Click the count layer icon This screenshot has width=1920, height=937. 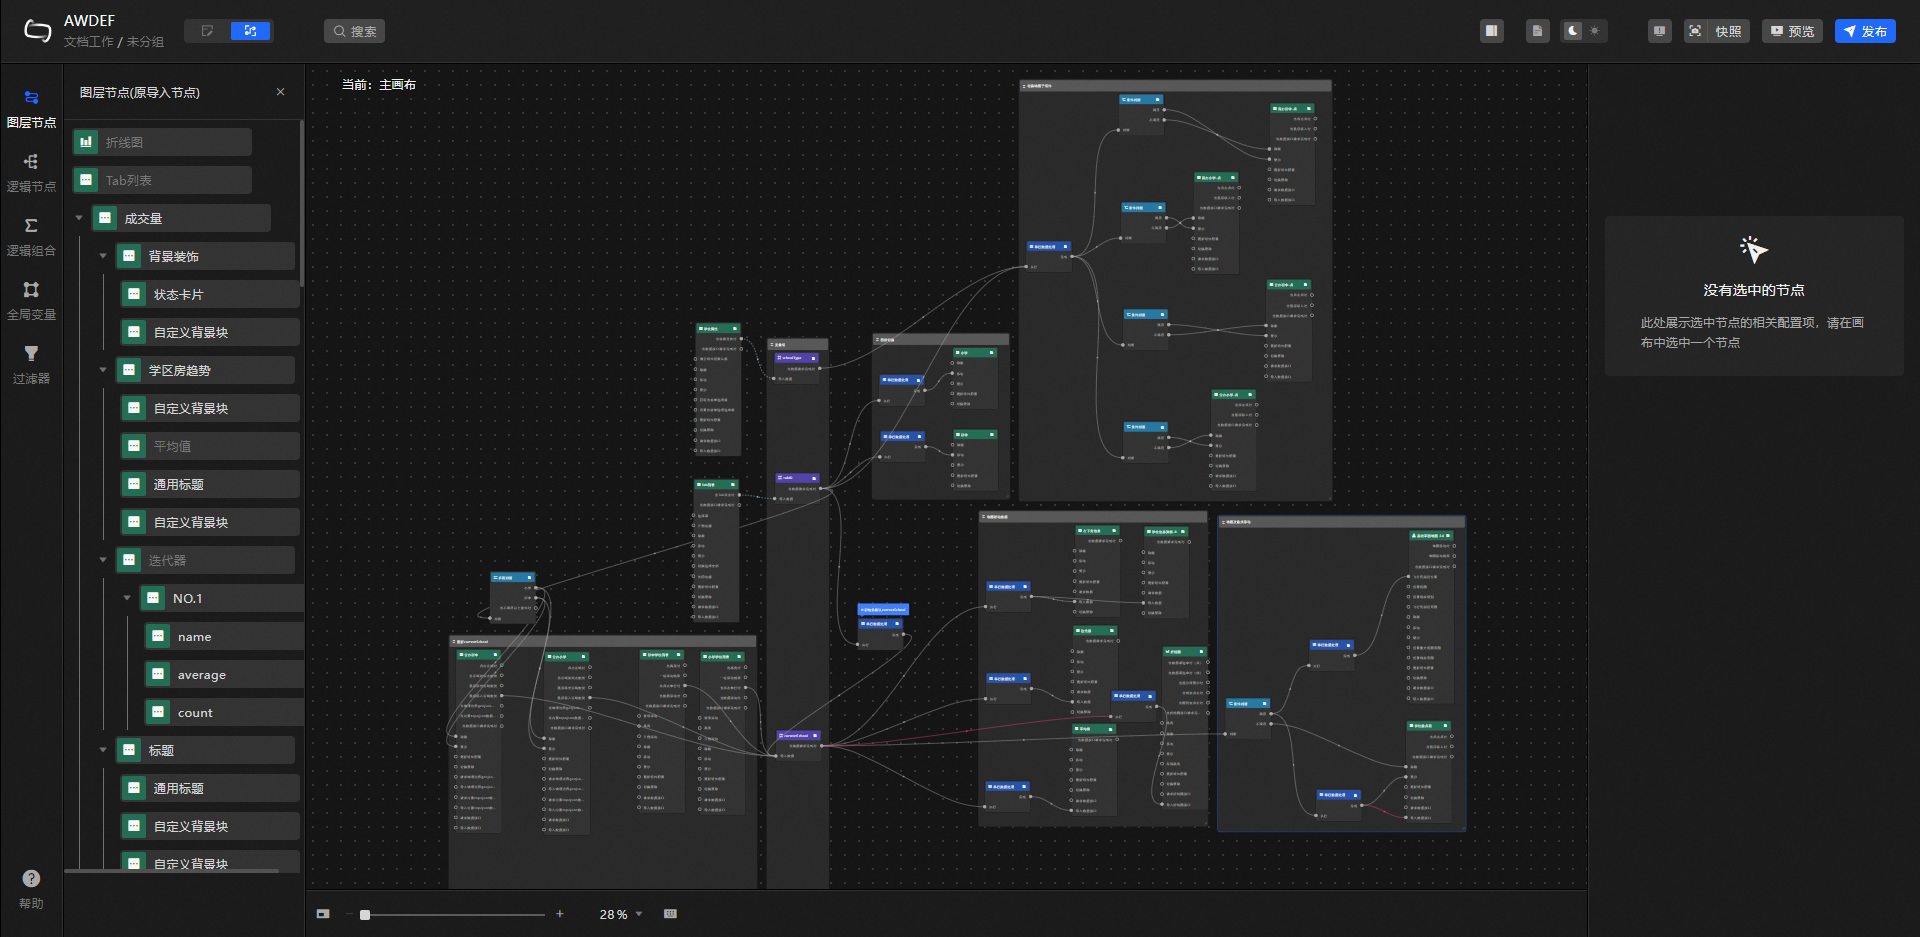point(158,712)
